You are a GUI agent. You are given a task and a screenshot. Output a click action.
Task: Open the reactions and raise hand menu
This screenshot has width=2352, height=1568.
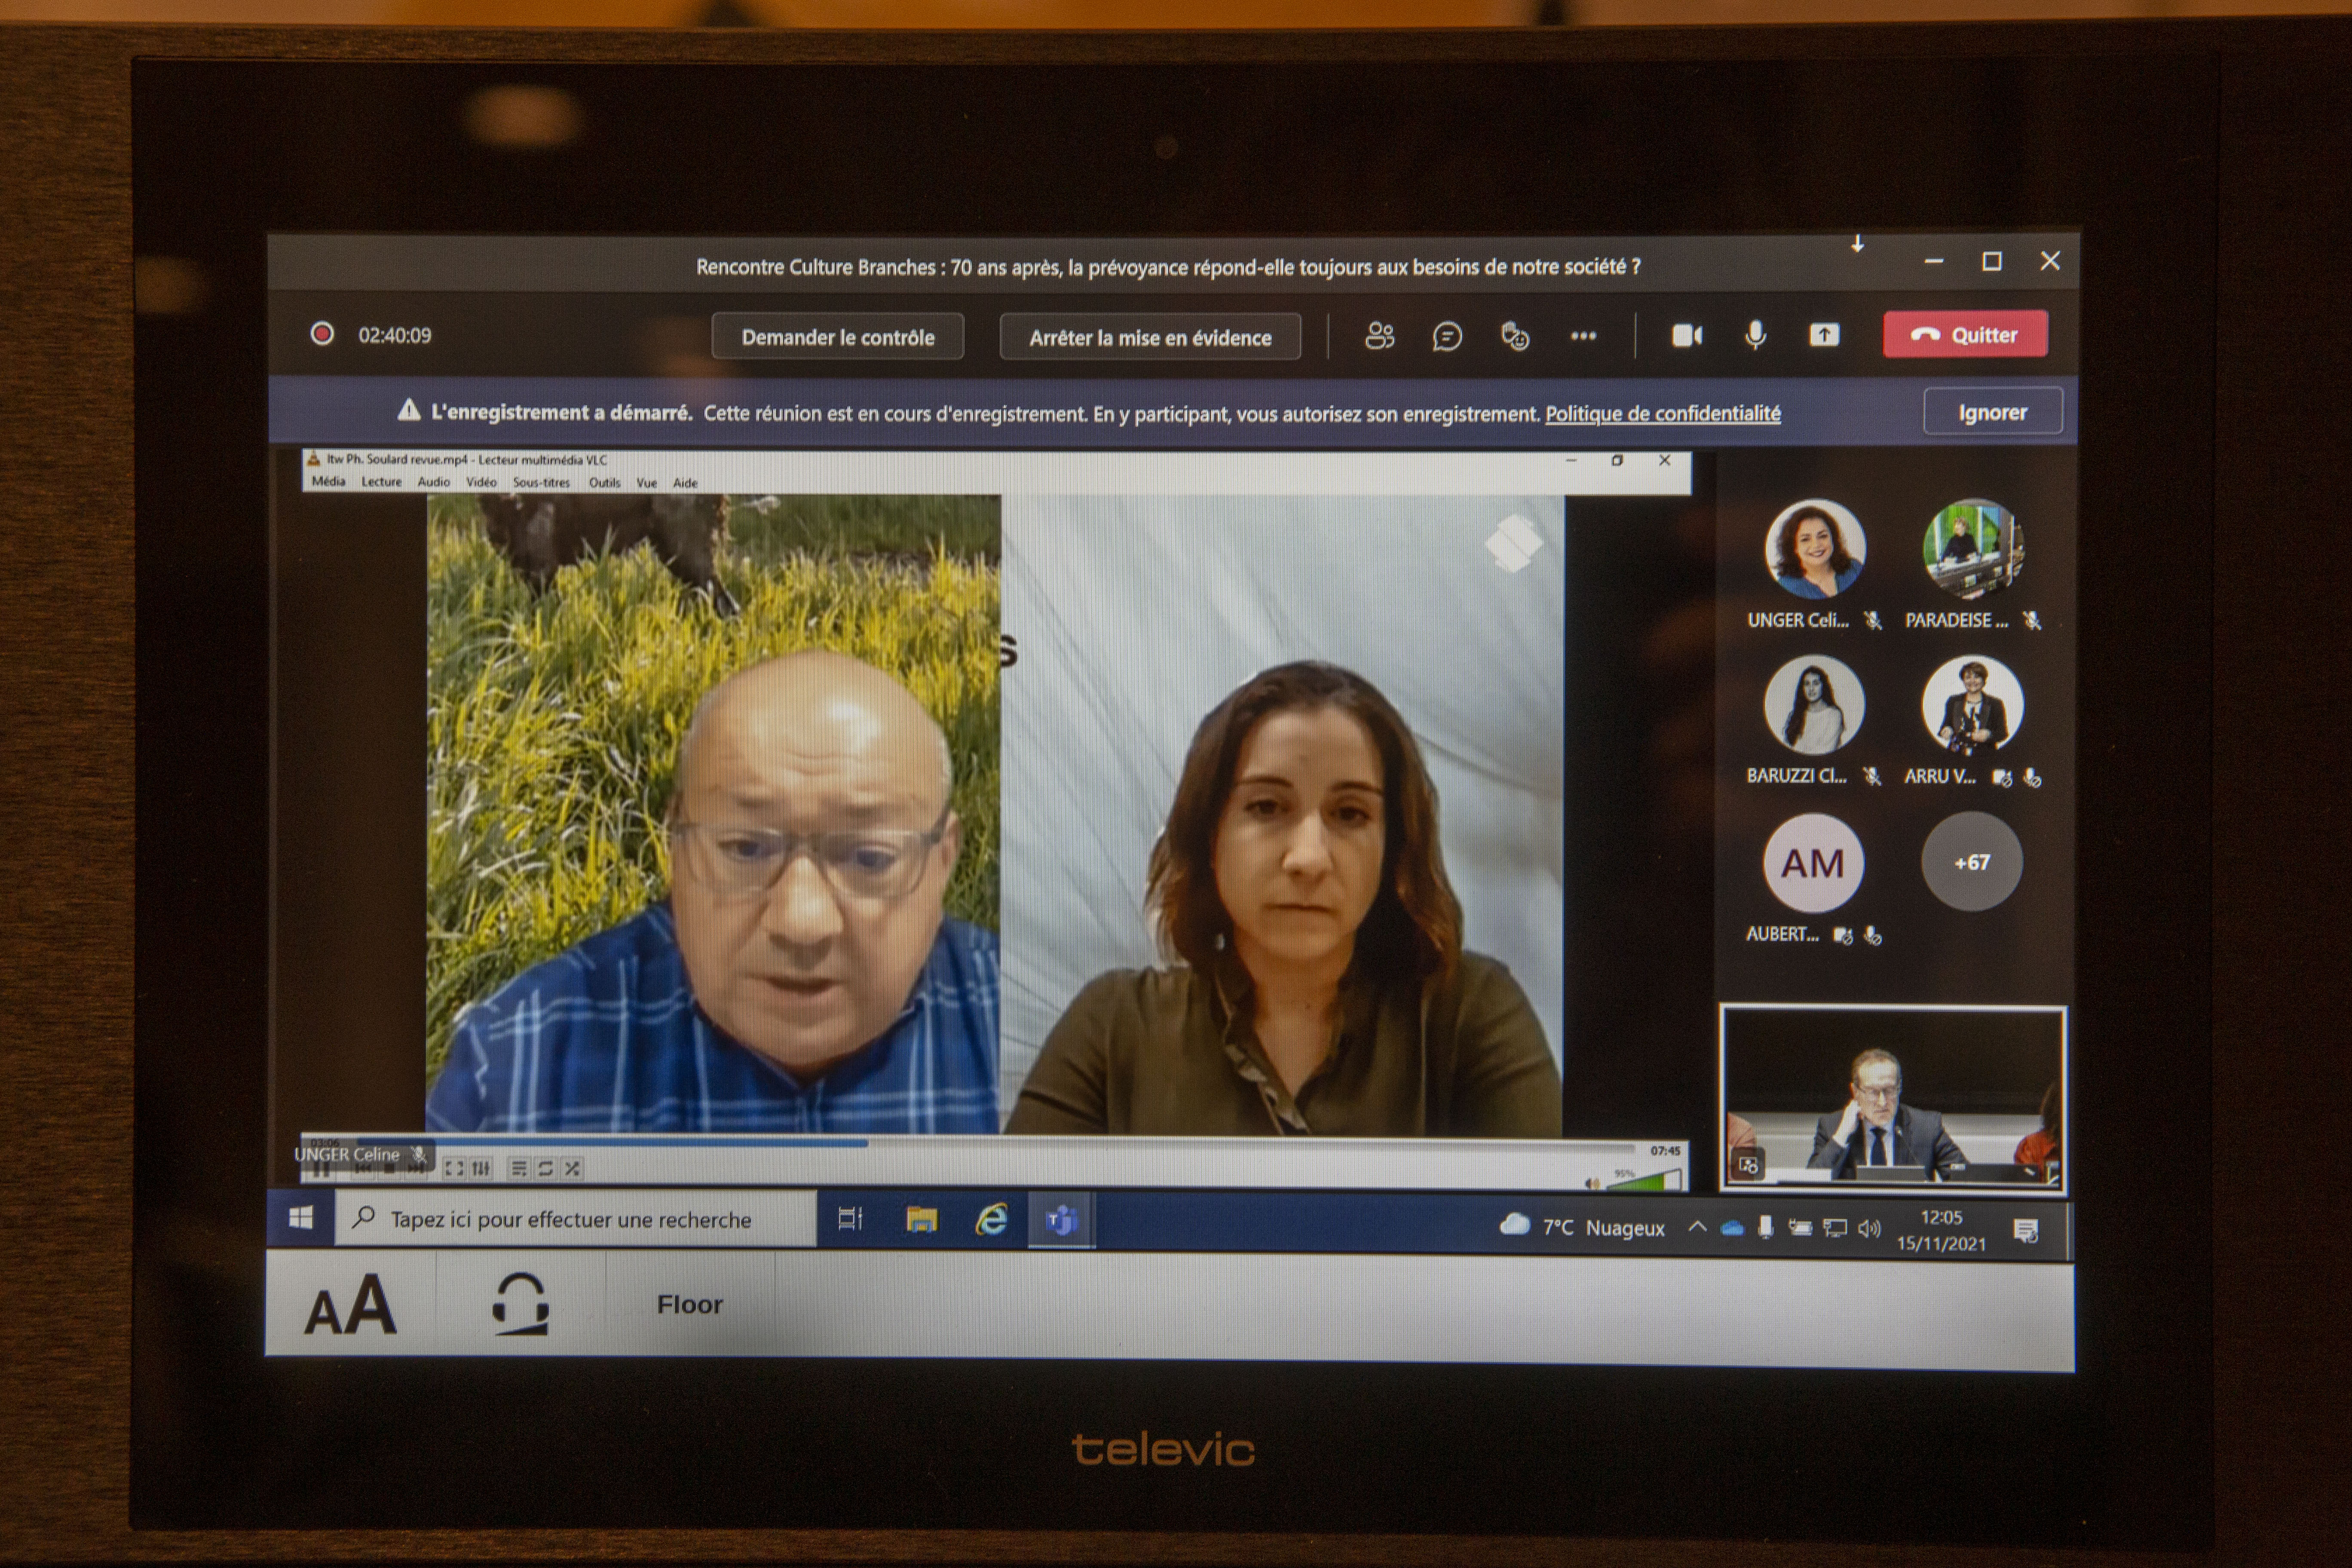[1515, 336]
